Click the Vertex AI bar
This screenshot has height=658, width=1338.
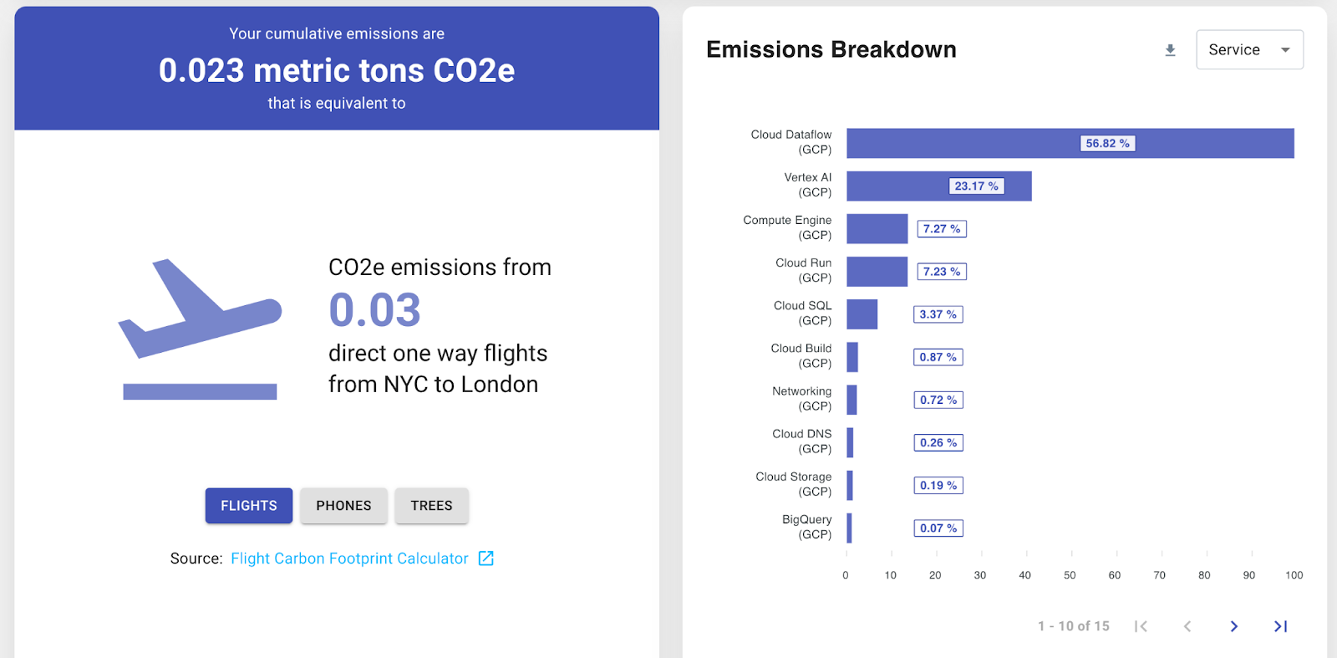pyautogui.click(x=939, y=186)
